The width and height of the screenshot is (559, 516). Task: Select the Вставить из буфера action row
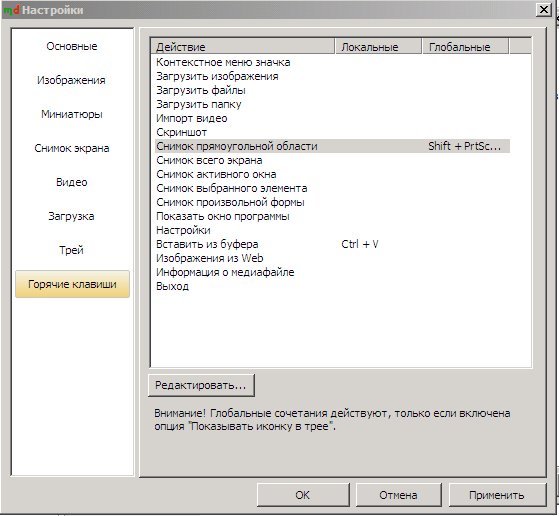pyautogui.click(x=332, y=244)
